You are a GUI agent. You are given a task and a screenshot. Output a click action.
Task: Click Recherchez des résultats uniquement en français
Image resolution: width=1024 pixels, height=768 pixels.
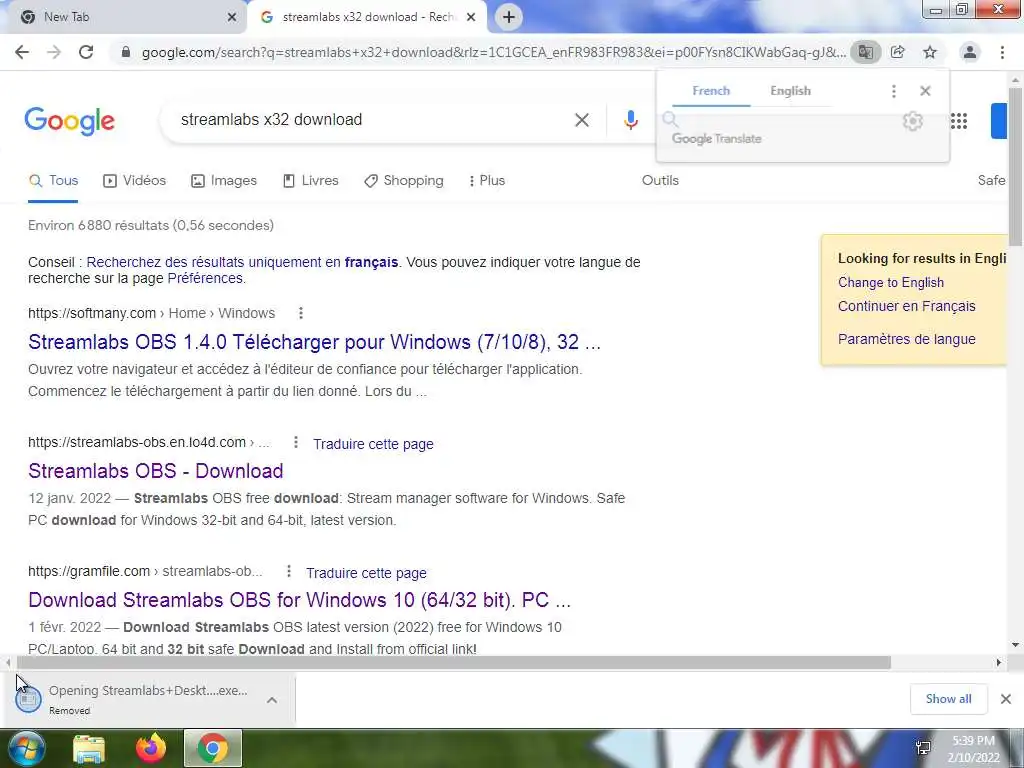click(242, 263)
